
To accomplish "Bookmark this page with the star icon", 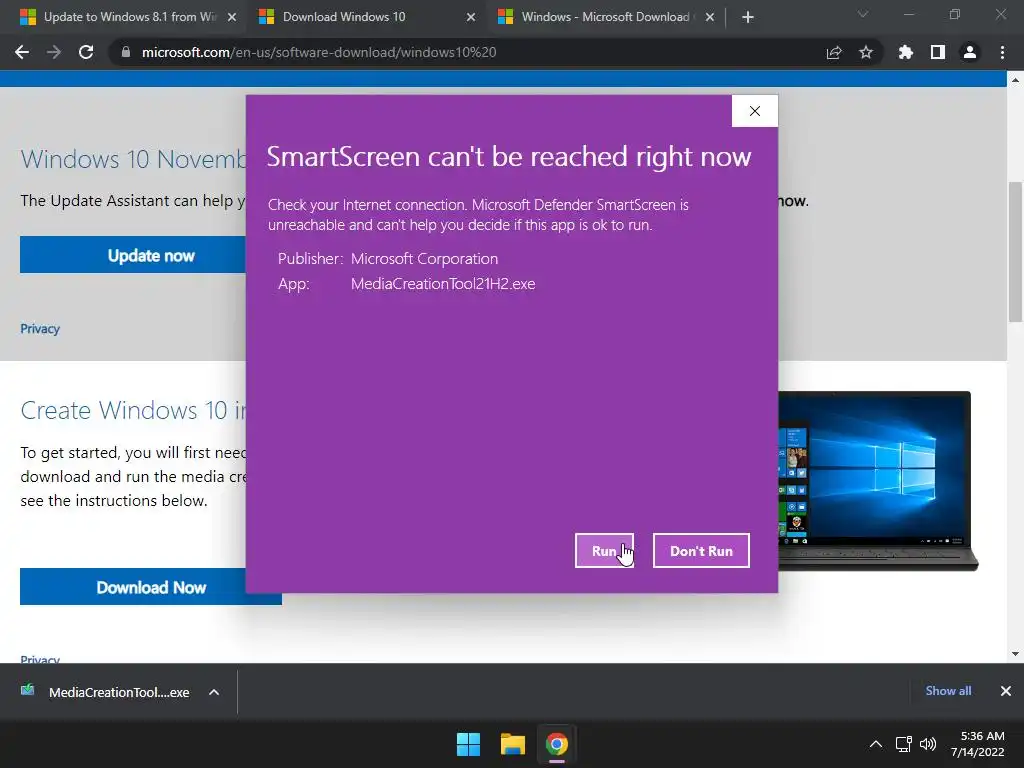I will 866,52.
